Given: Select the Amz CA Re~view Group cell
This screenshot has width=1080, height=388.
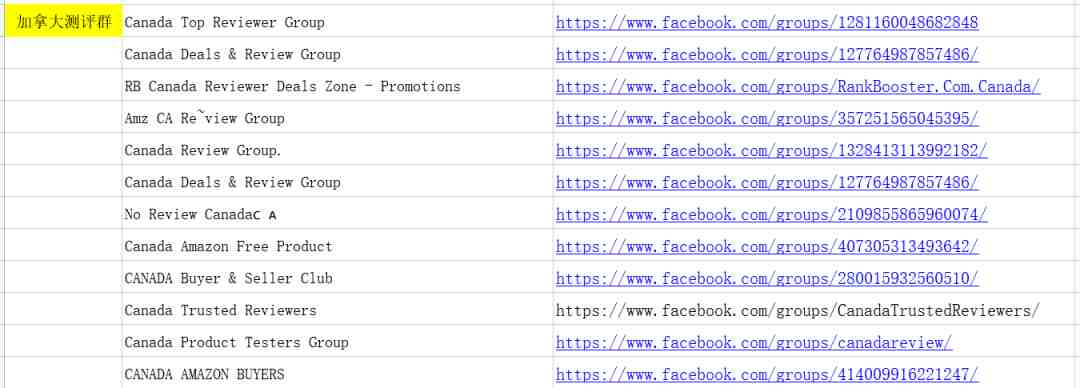Looking at the screenshot, I should coord(338,117).
